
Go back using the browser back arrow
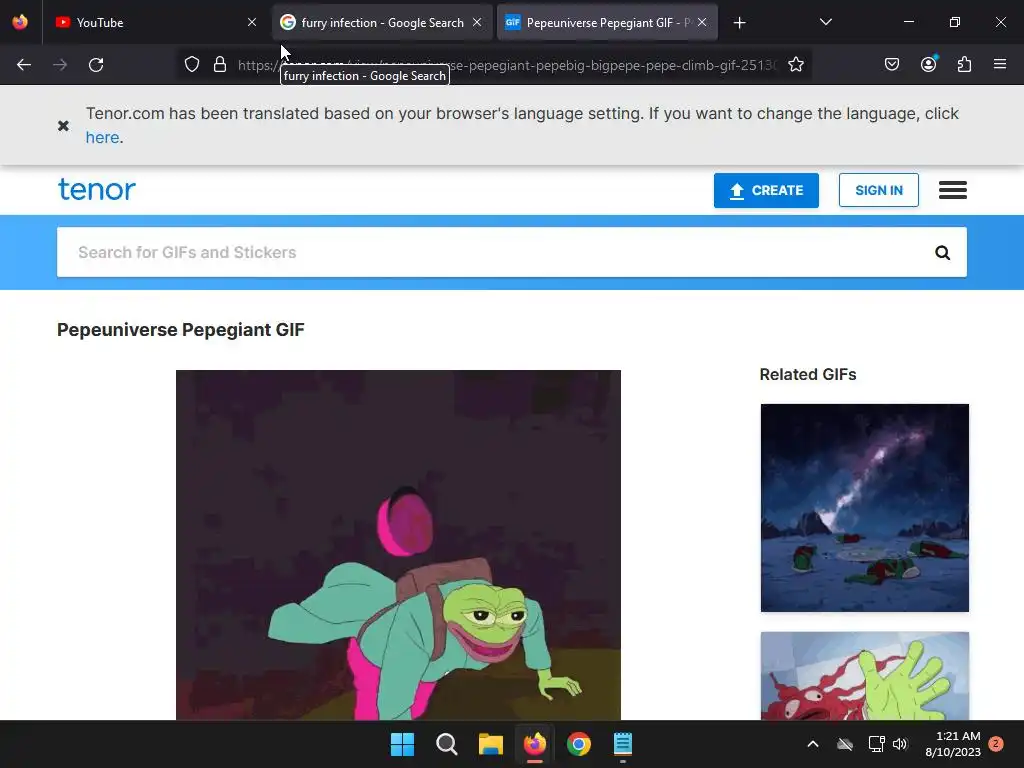pyautogui.click(x=24, y=65)
